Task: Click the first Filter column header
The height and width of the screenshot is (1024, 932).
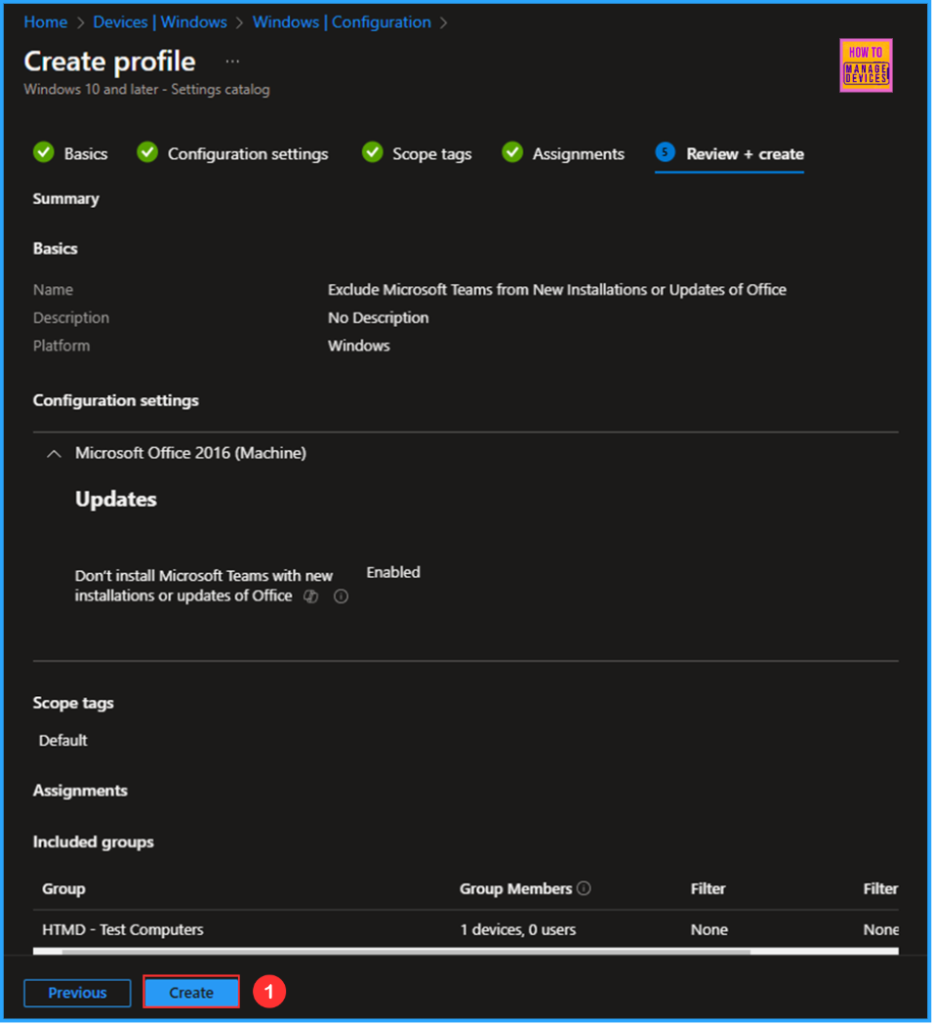Action: [x=708, y=889]
